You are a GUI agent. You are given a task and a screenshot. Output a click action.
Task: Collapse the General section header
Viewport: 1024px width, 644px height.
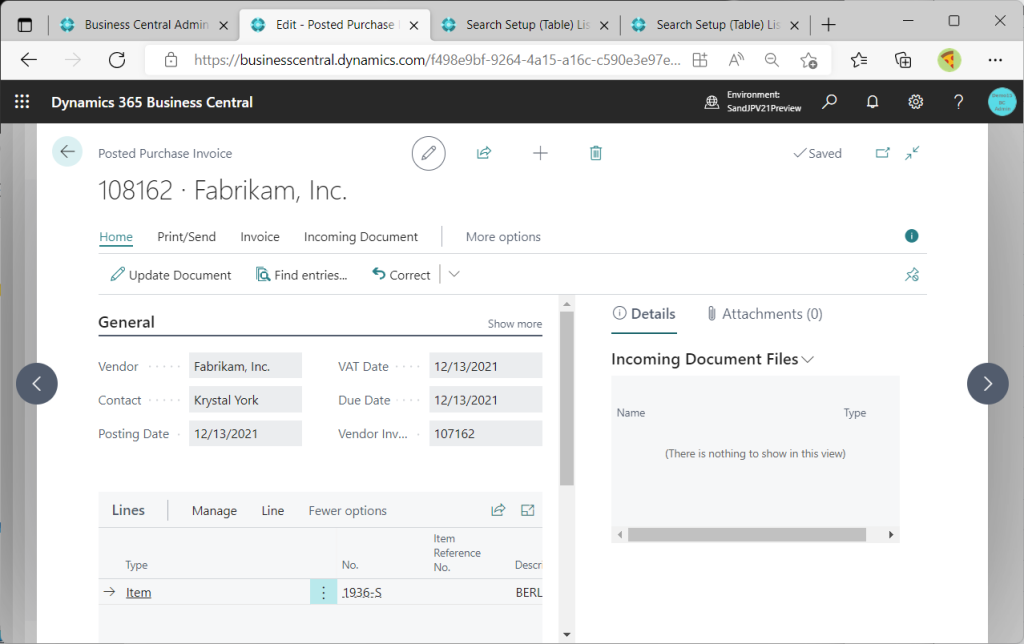tap(126, 322)
